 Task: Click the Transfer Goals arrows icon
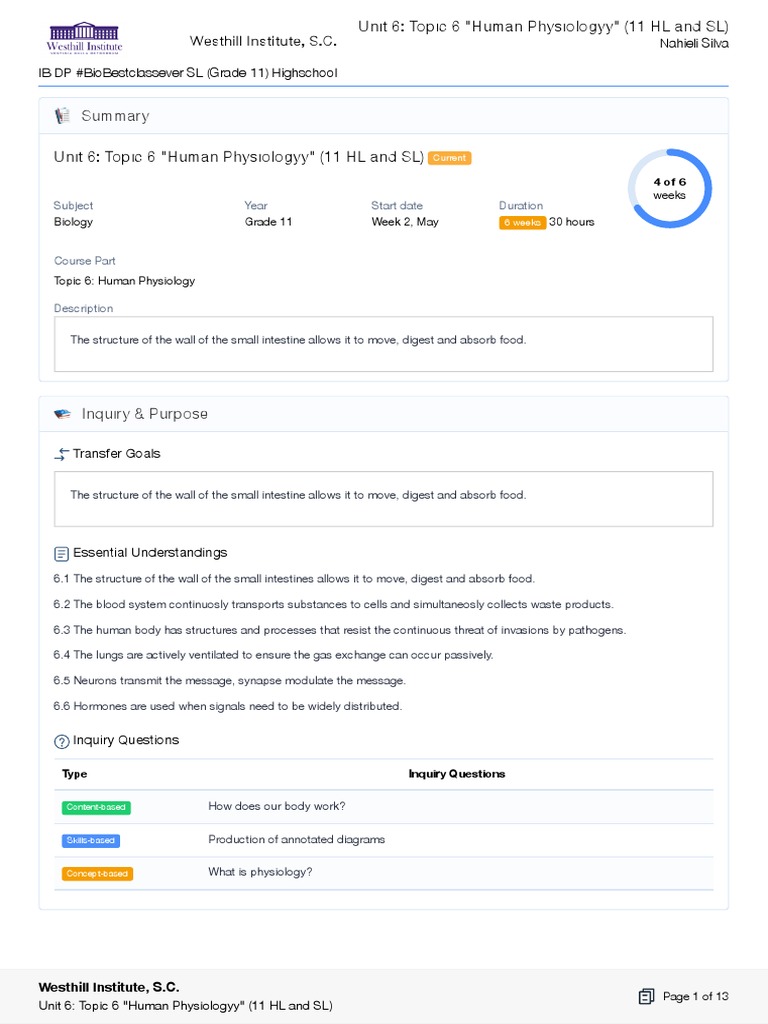[x=61, y=454]
